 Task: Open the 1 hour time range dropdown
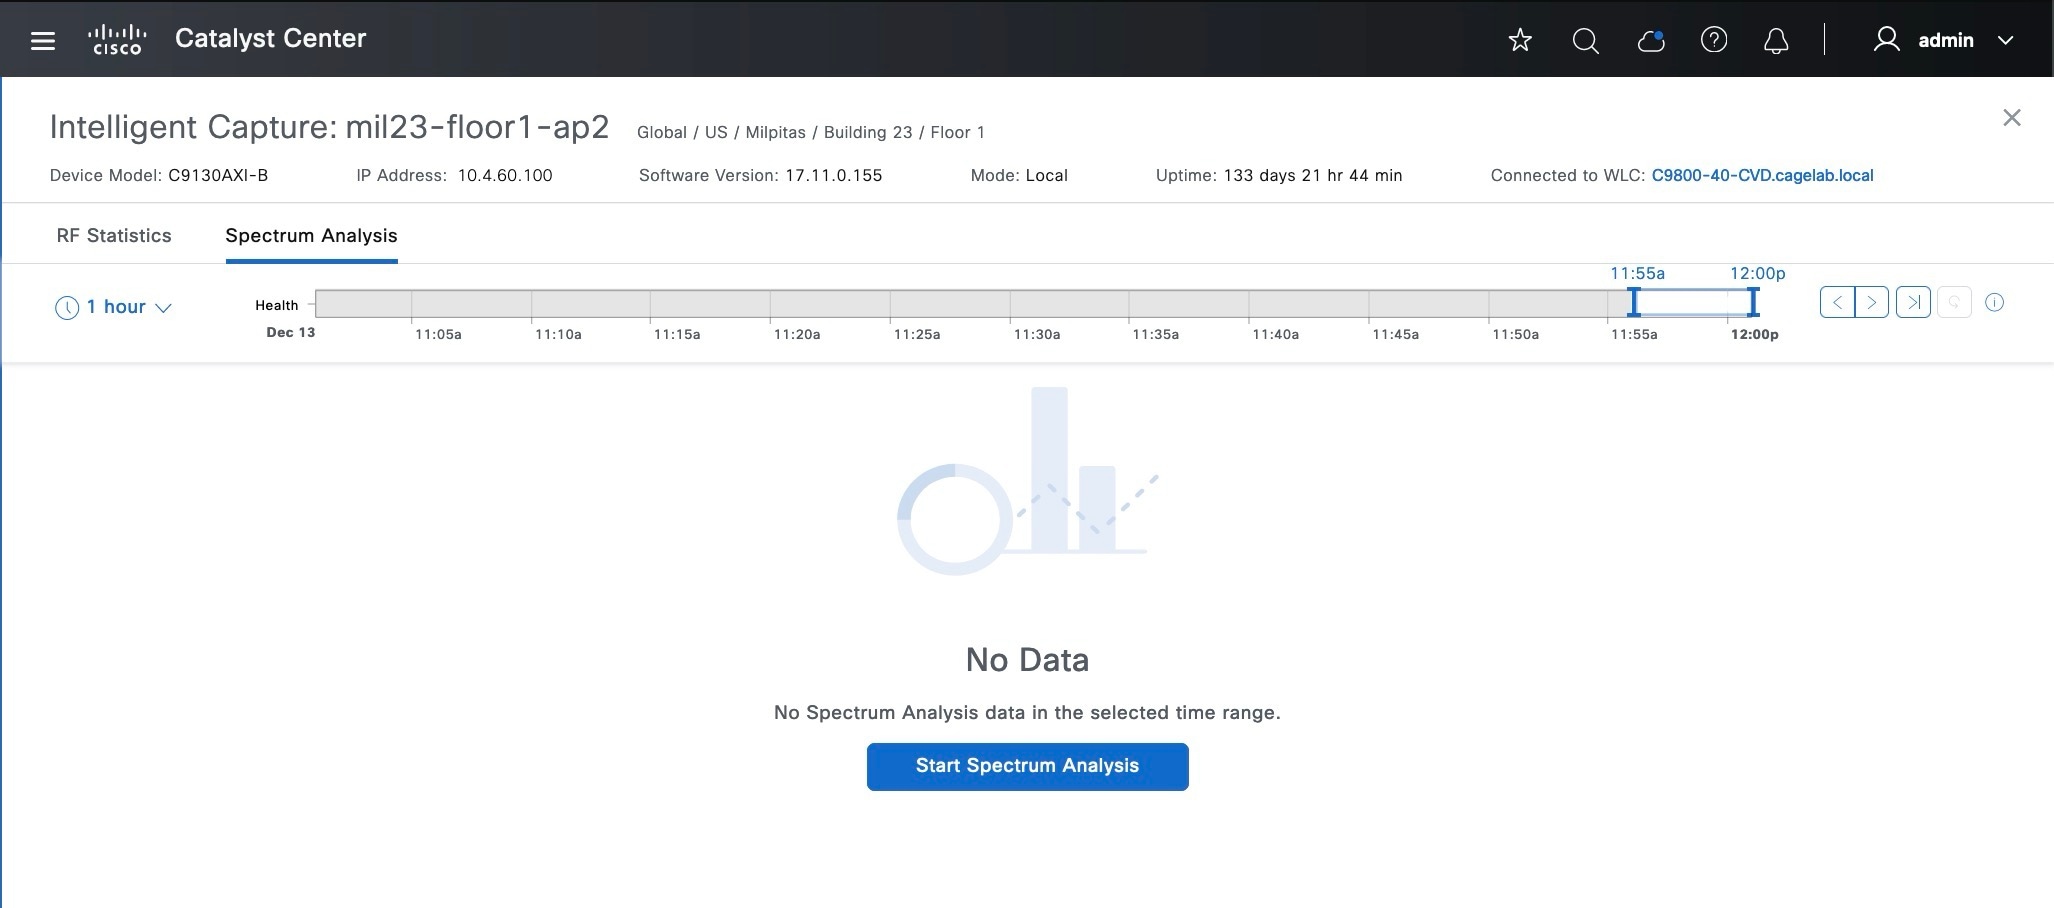pos(114,307)
